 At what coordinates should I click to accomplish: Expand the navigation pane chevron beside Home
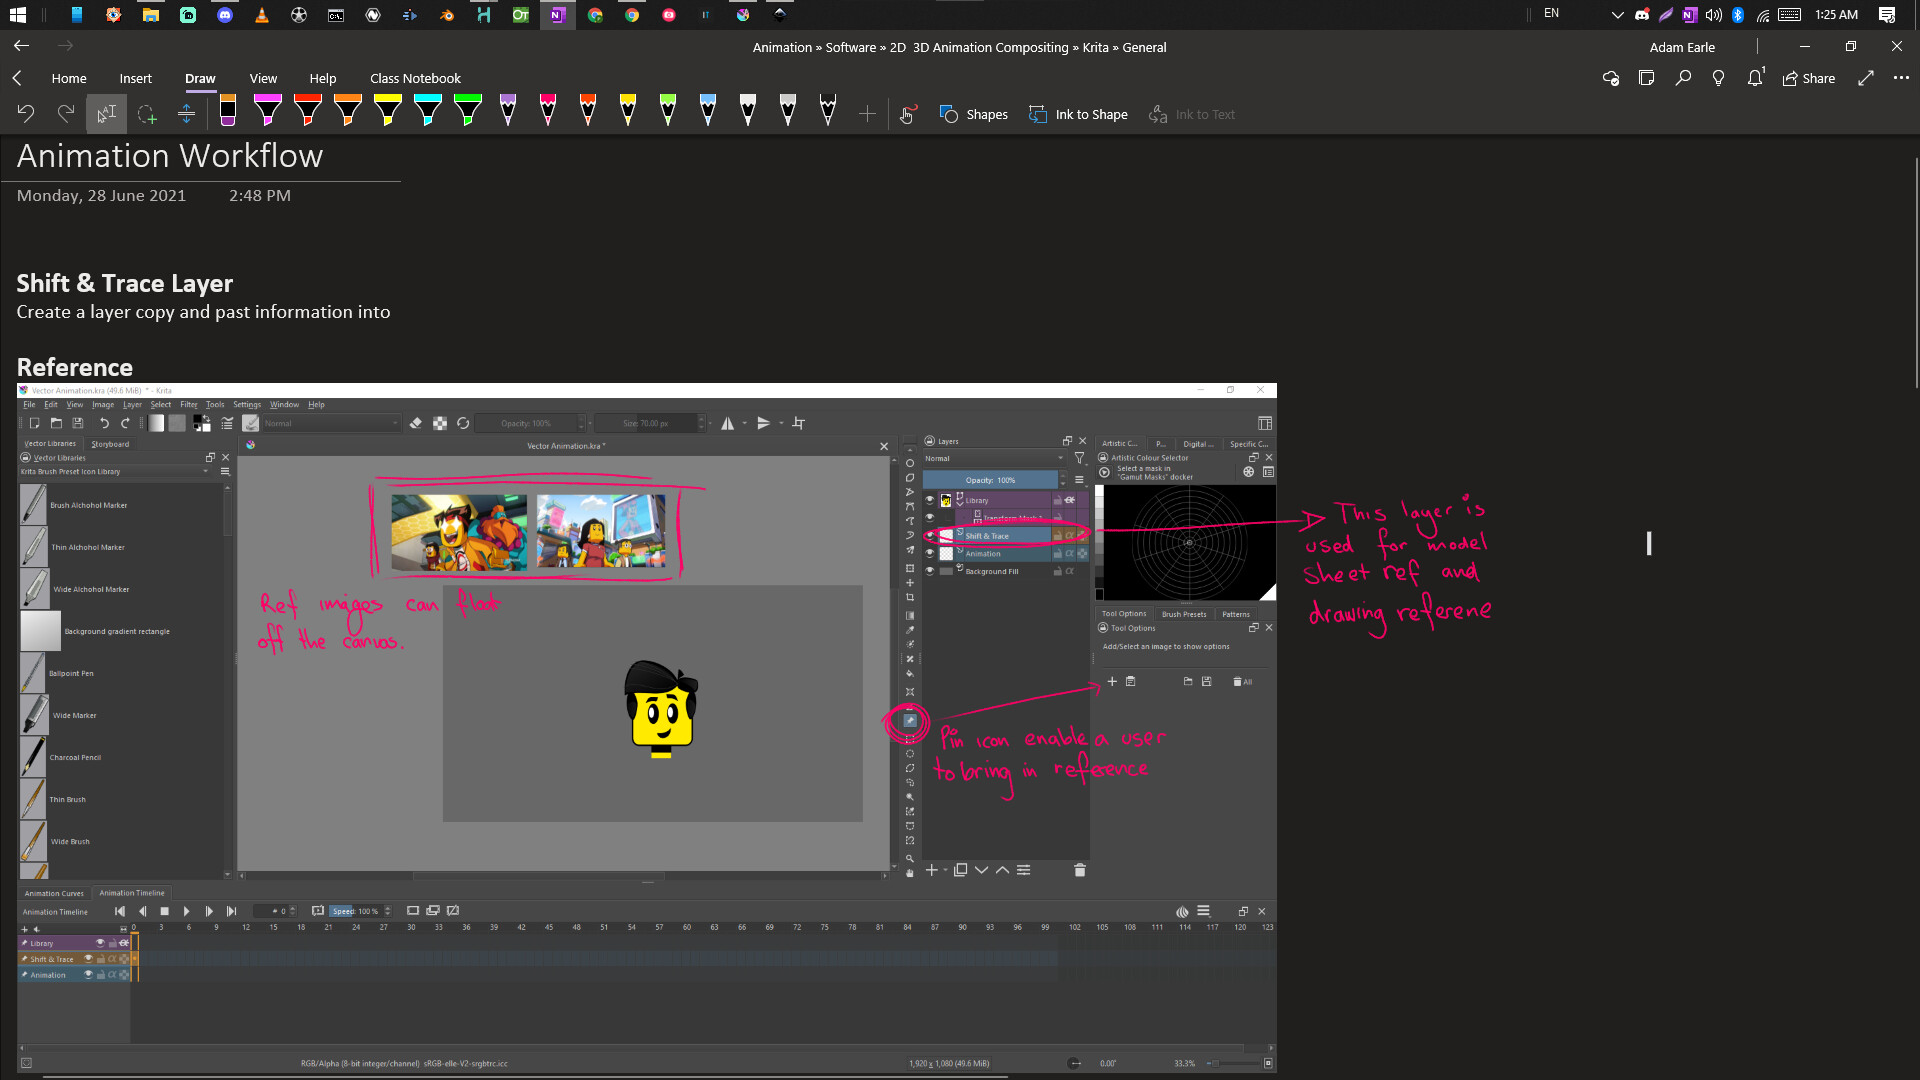click(17, 78)
